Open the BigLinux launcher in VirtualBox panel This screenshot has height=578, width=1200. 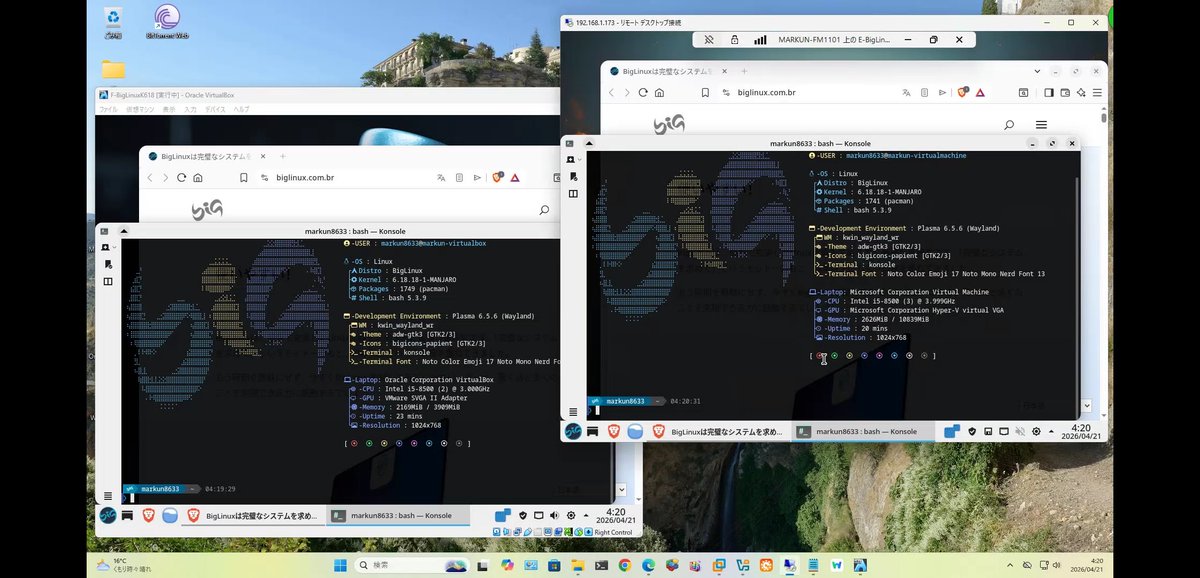click(x=108, y=515)
